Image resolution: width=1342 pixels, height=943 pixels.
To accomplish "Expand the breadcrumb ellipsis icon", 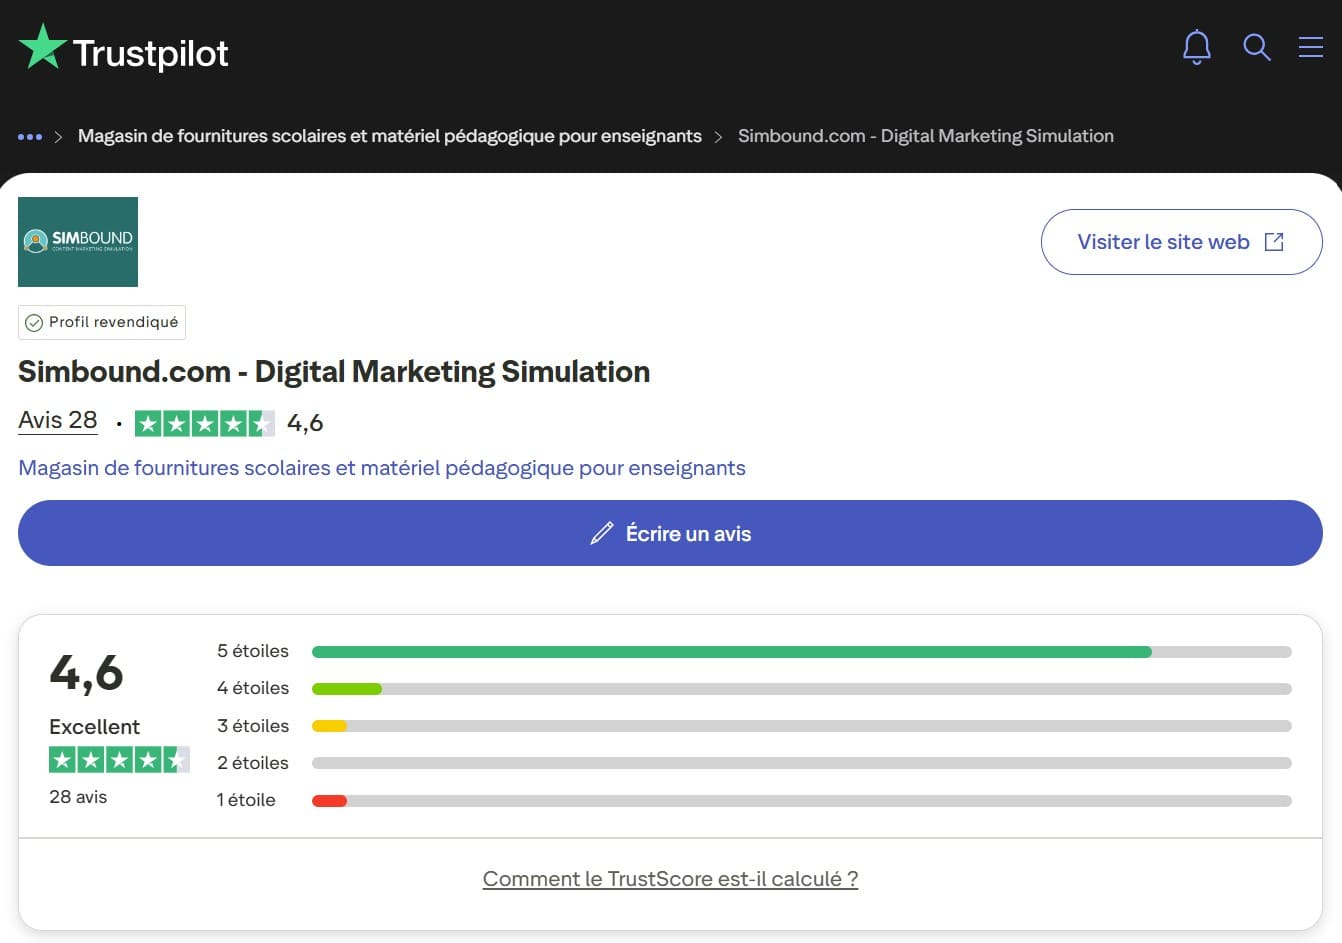I will click(x=30, y=136).
